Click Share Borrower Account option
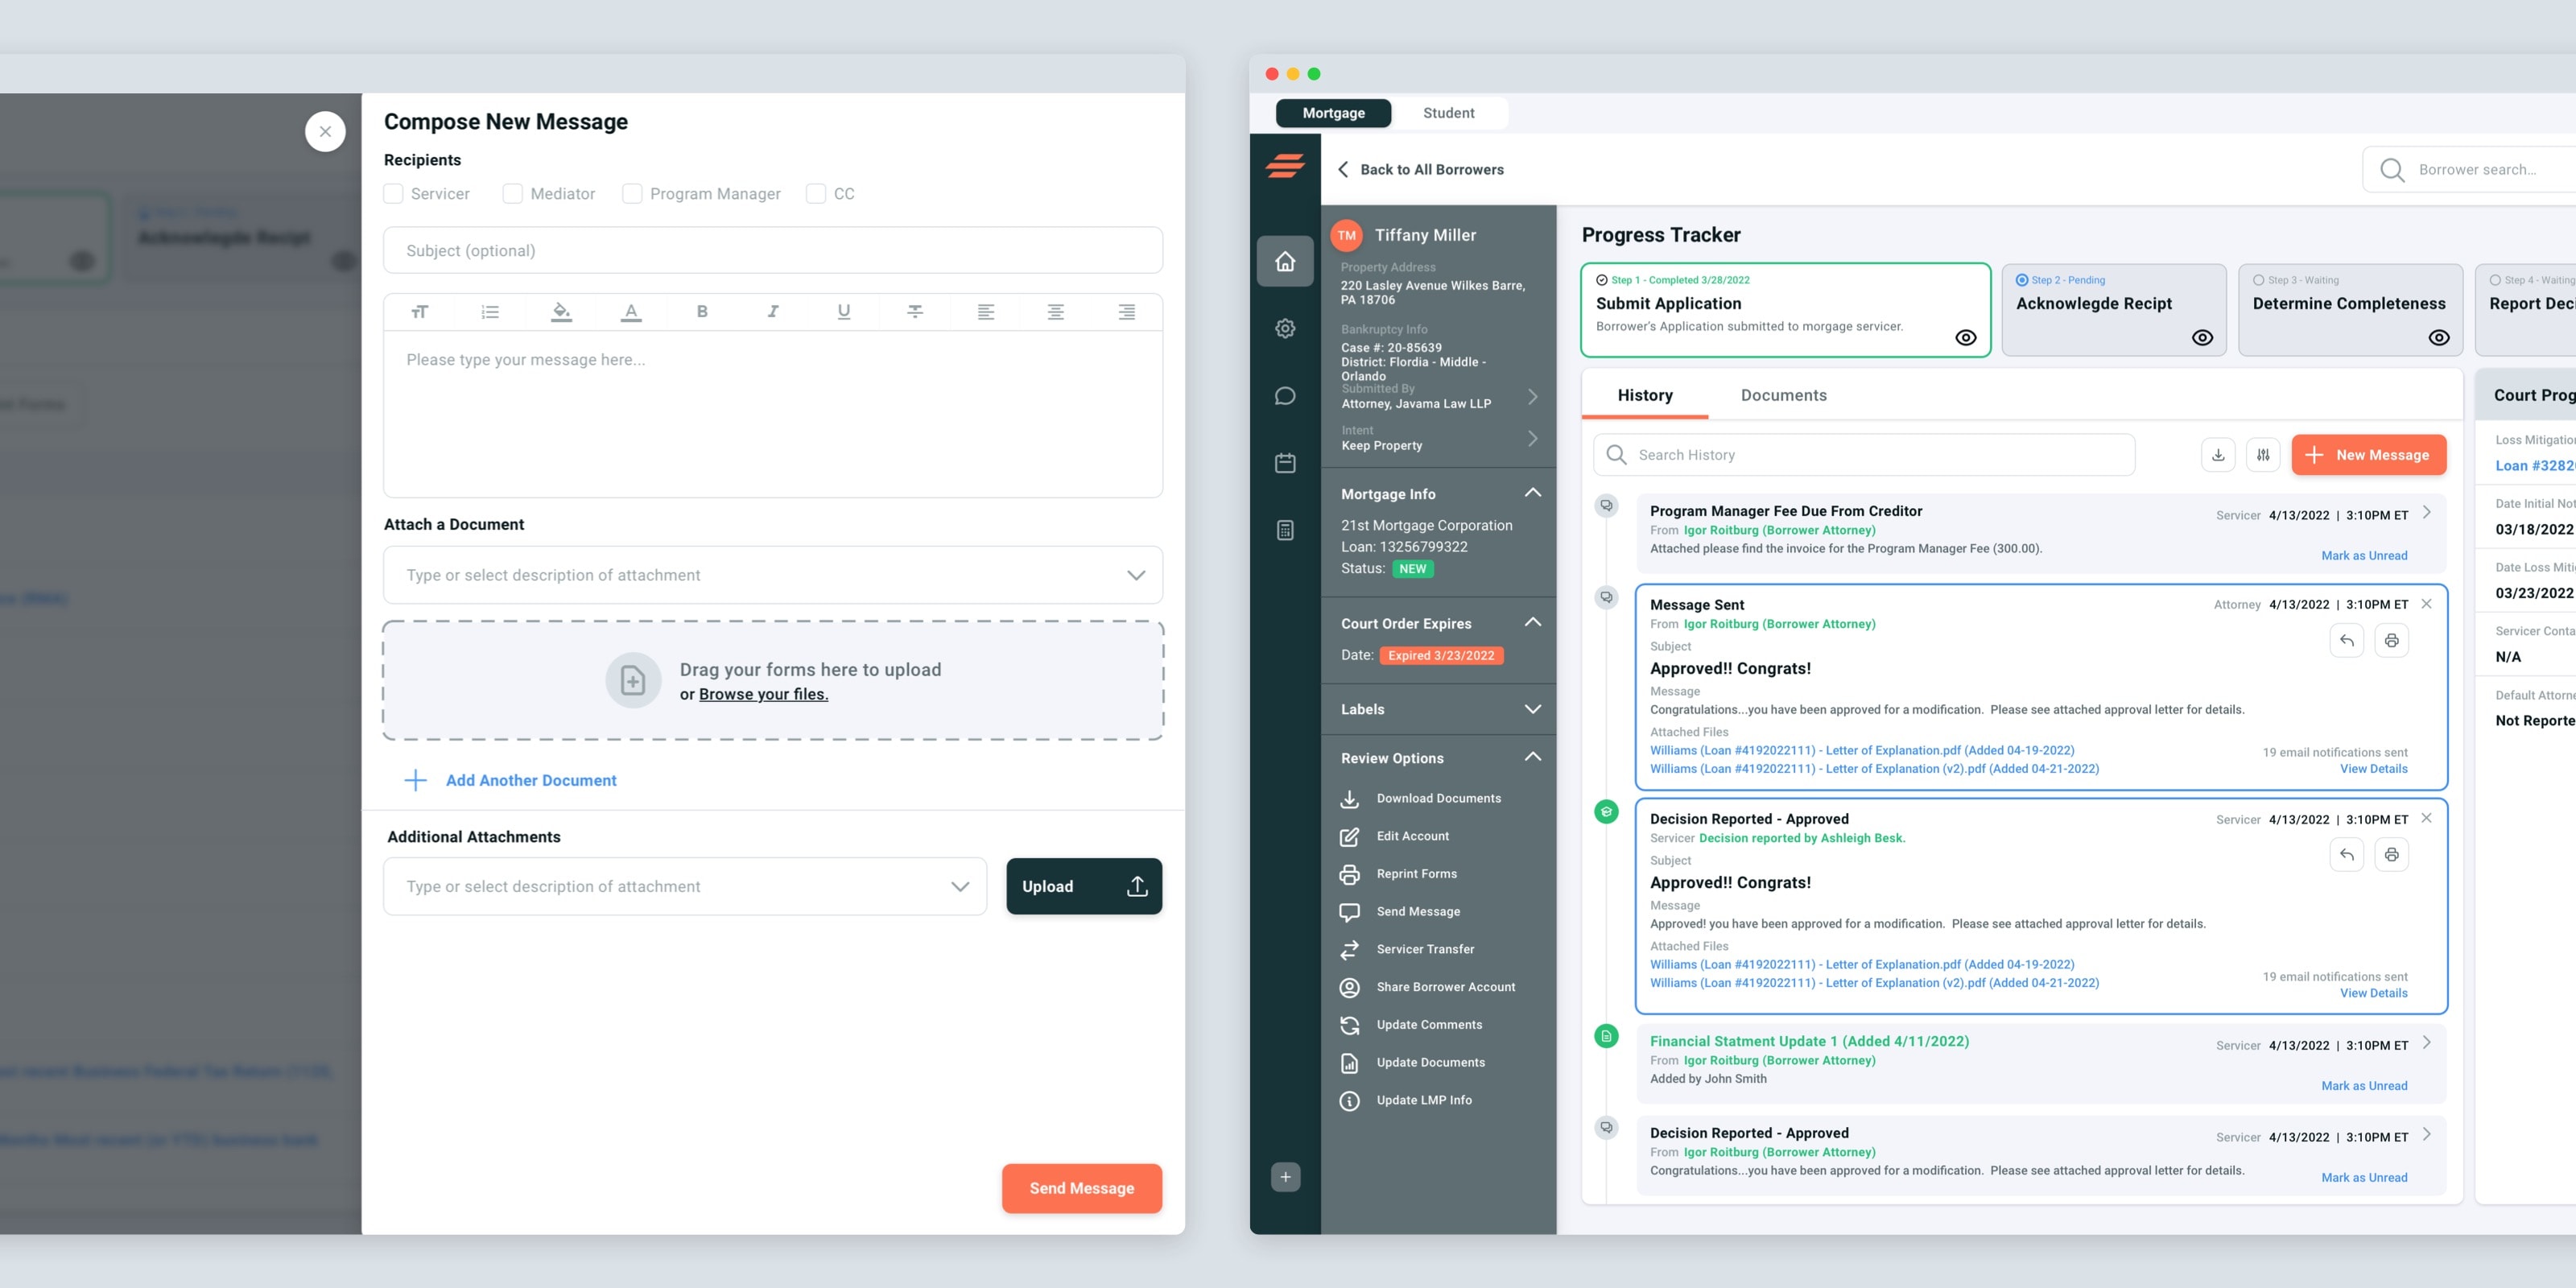The height and width of the screenshot is (1288, 2576). coord(1427,988)
